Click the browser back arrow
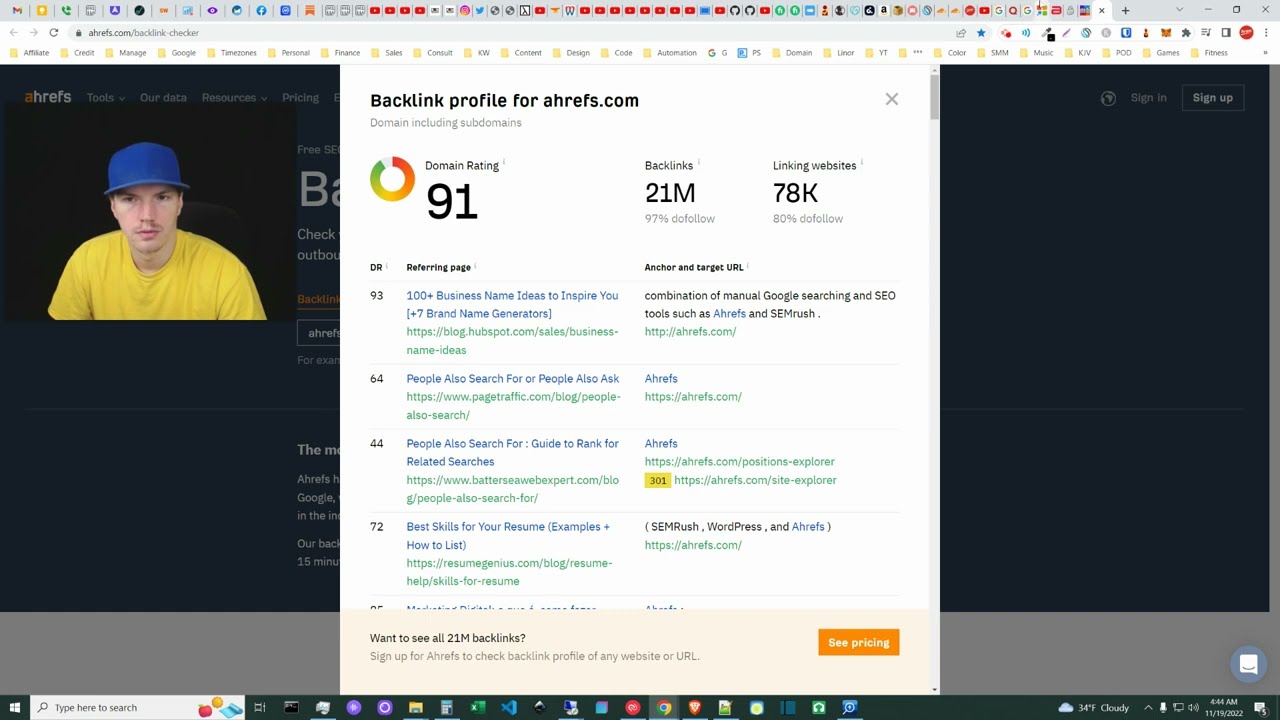 pos(13,33)
